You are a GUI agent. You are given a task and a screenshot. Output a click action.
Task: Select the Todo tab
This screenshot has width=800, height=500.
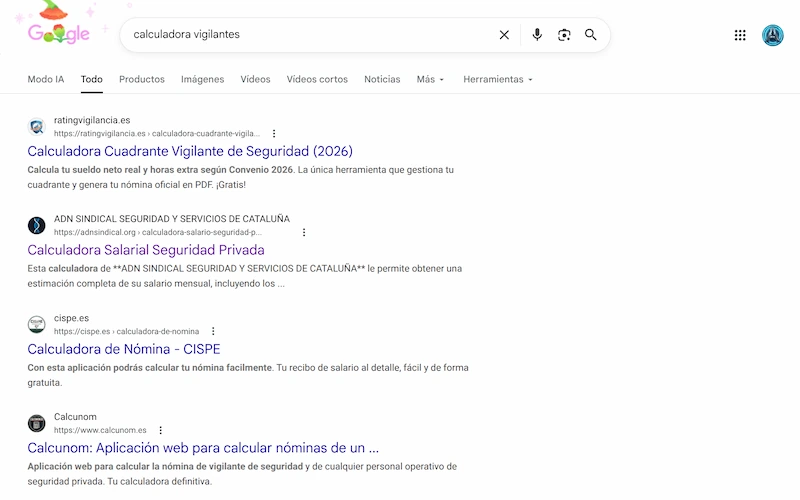tap(92, 80)
